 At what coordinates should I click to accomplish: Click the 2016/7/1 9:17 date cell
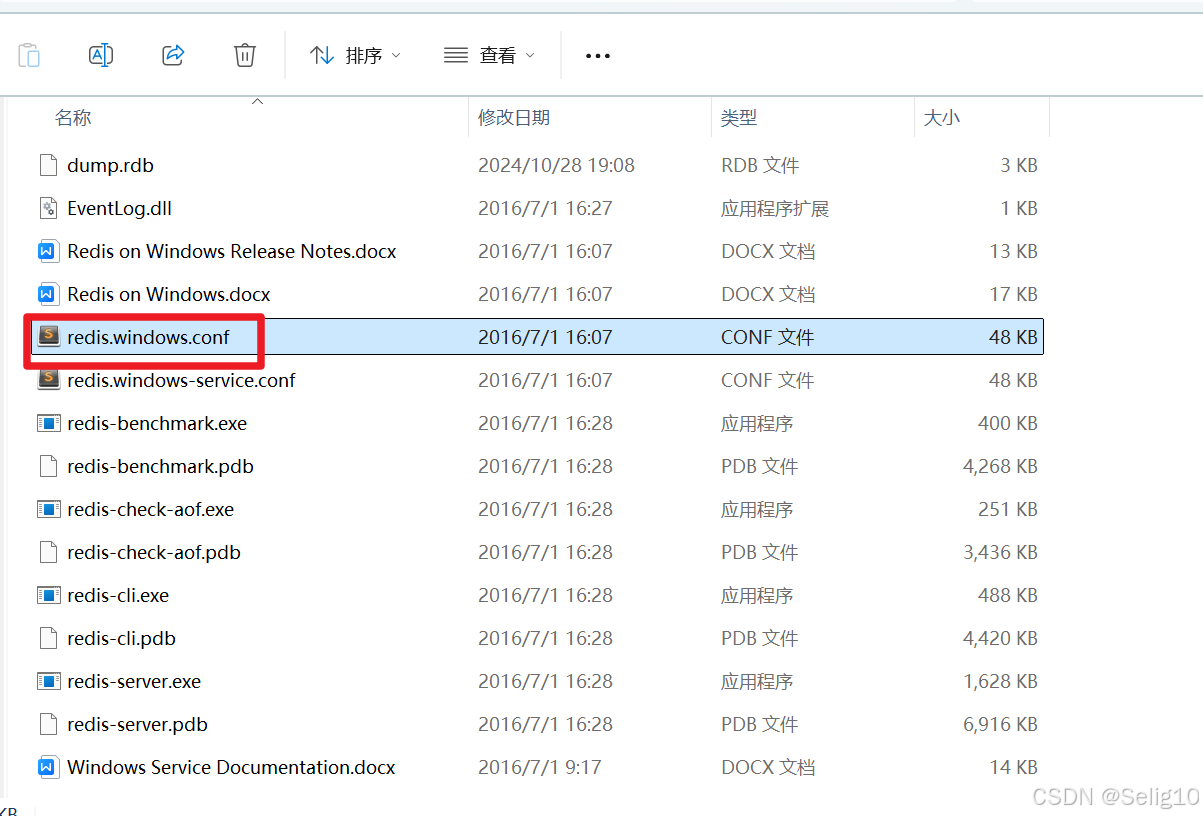pos(538,767)
